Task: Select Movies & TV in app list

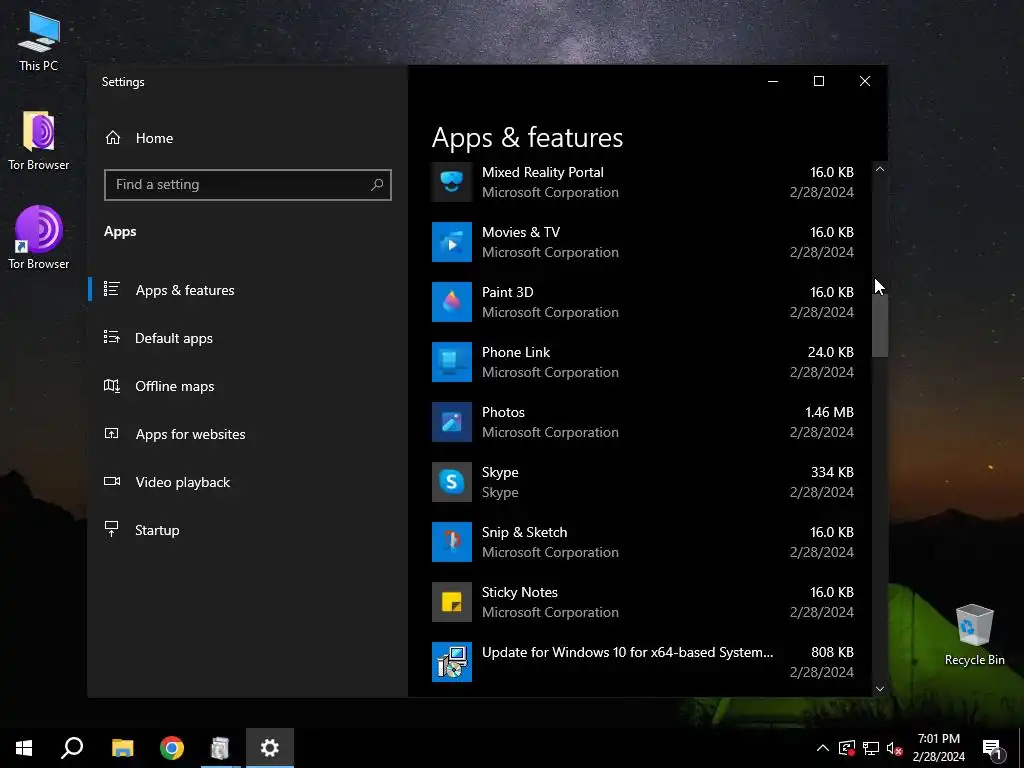Action: coord(520,232)
